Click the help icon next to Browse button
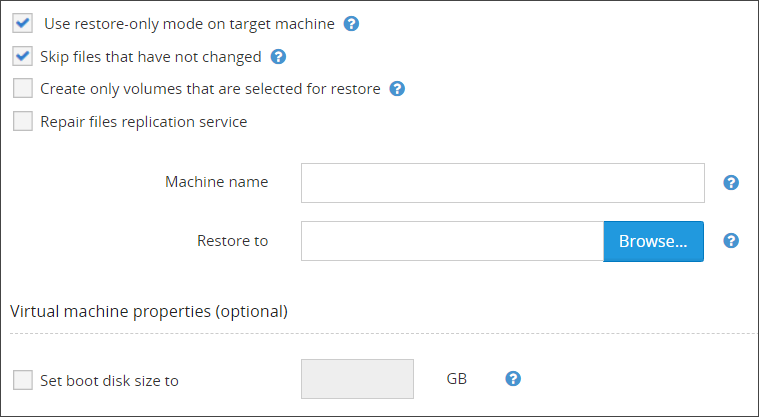The width and height of the screenshot is (759, 417). 731,241
